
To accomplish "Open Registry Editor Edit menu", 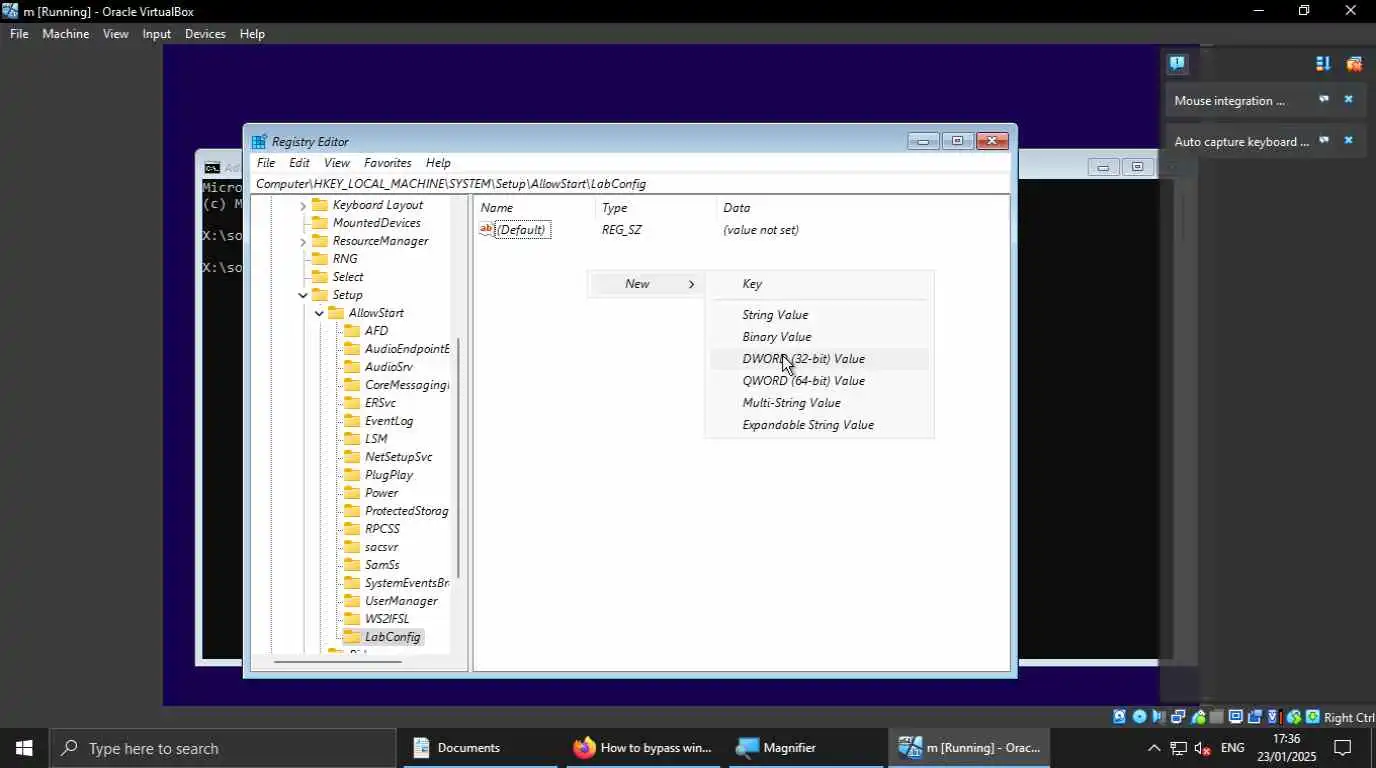I will pos(299,163).
